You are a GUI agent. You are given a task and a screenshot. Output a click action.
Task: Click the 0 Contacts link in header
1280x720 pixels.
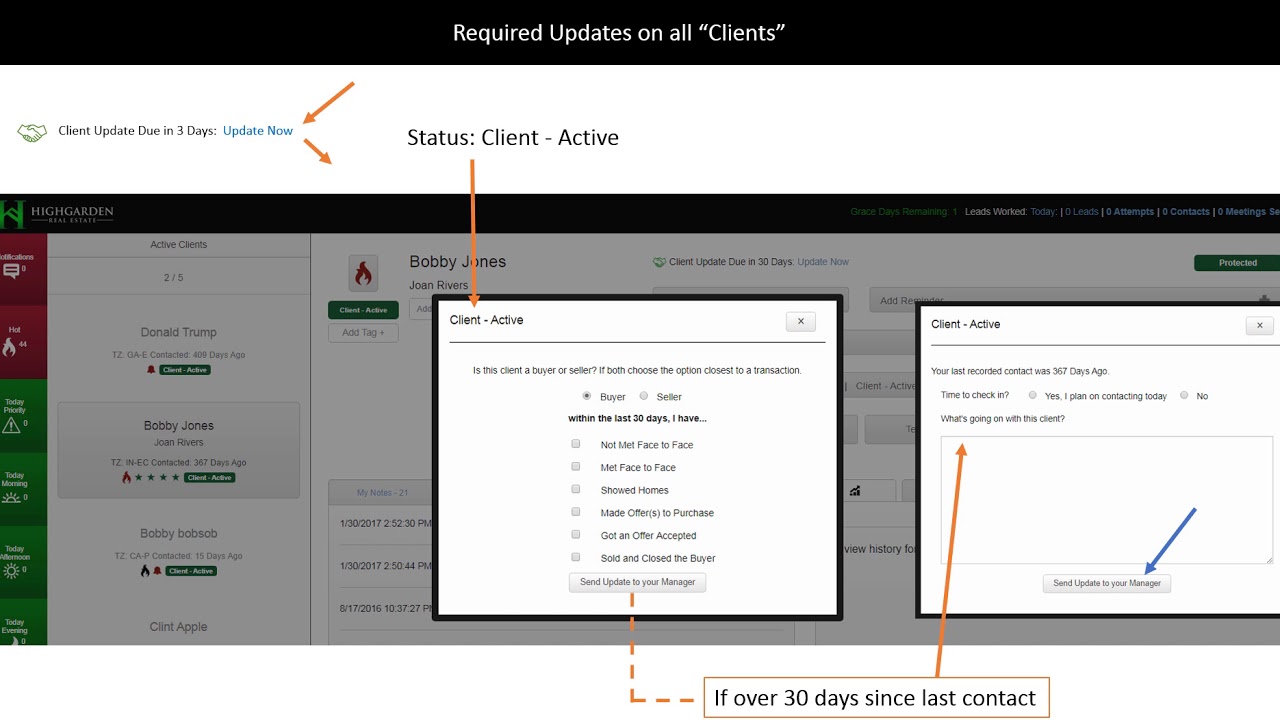coord(1187,212)
